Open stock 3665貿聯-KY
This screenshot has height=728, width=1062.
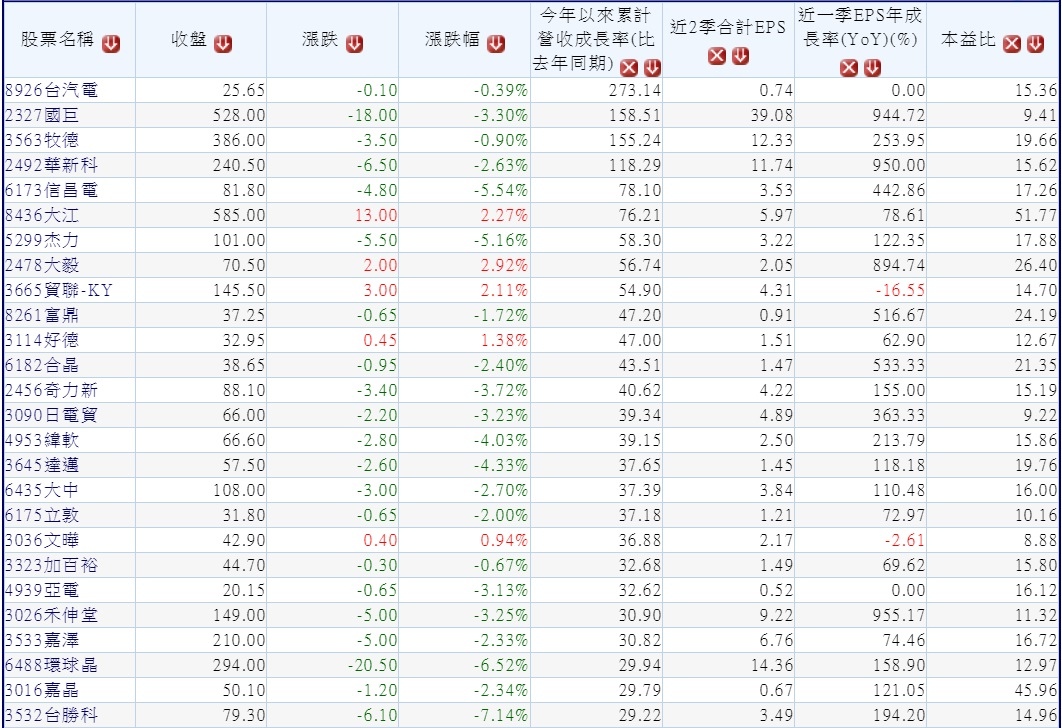59,291
